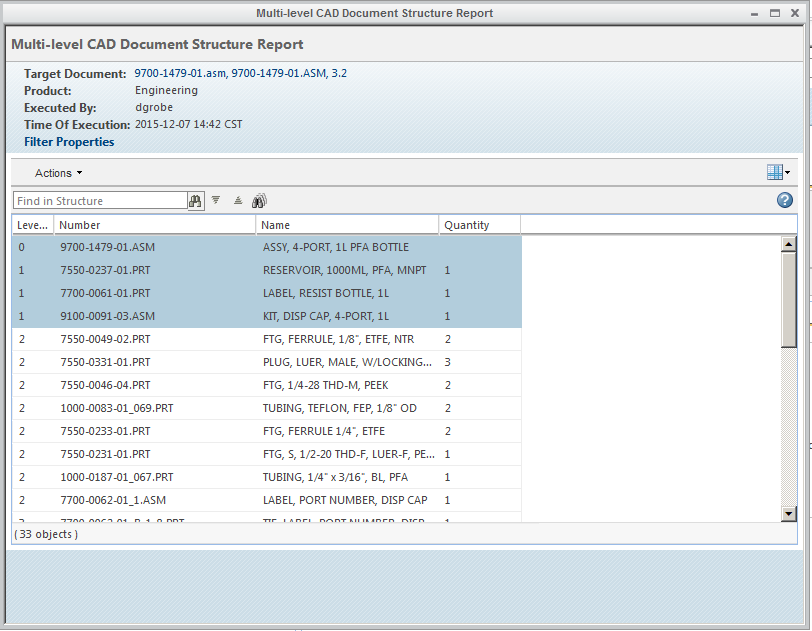Click name PLUG, LUER, MALE, W/LOCKING
This screenshot has height=631, width=812.
347,362
